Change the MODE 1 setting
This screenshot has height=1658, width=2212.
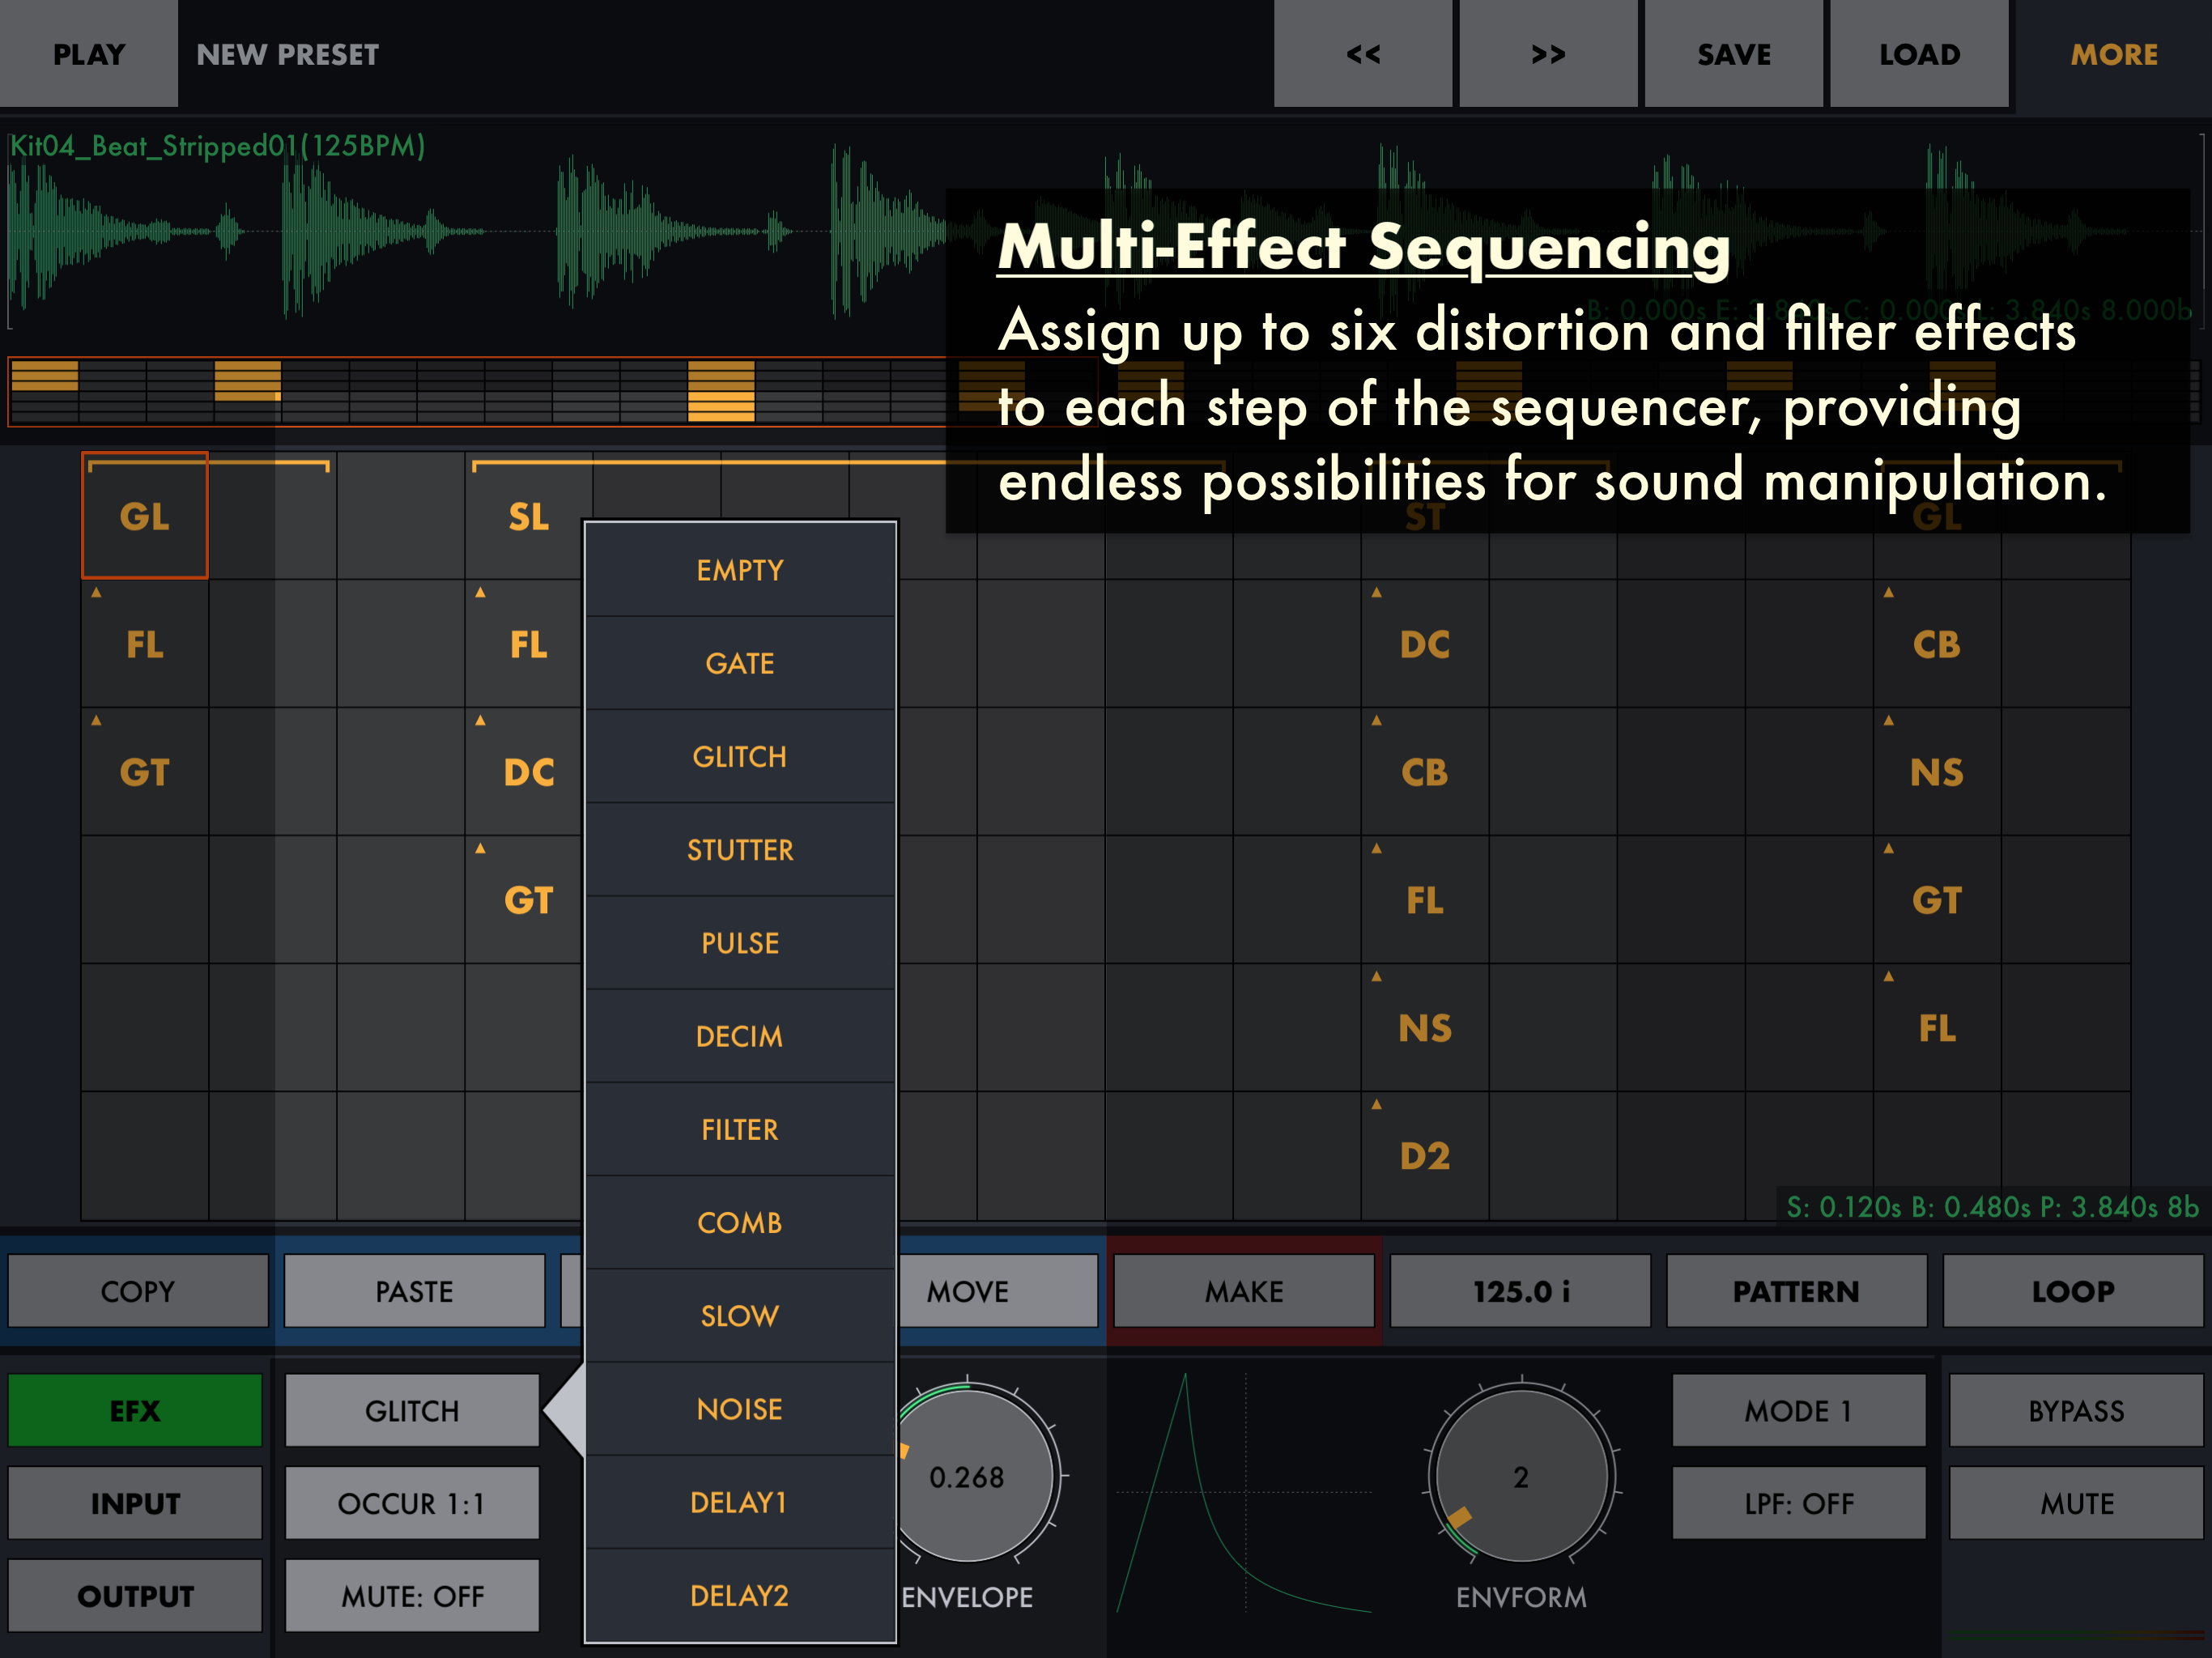tap(1799, 1410)
